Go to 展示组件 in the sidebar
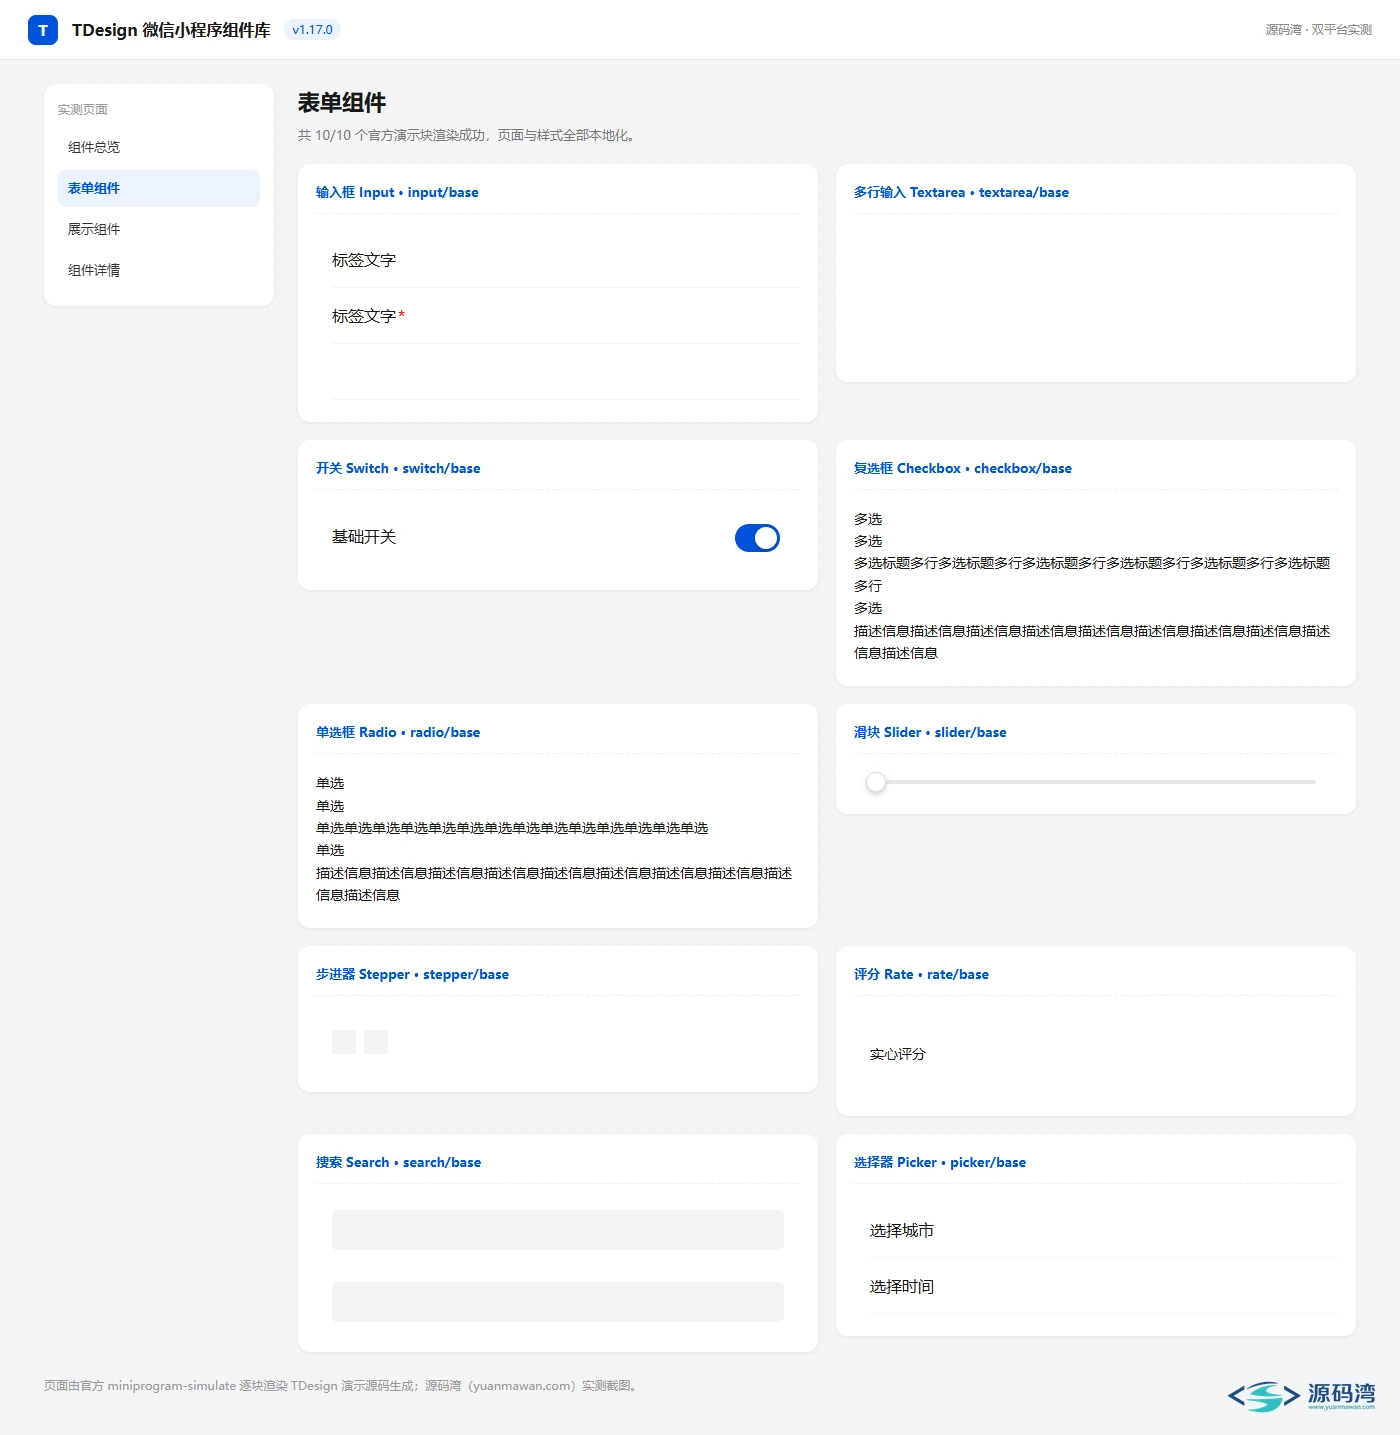1400x1435 pixels. coord(159,229)
